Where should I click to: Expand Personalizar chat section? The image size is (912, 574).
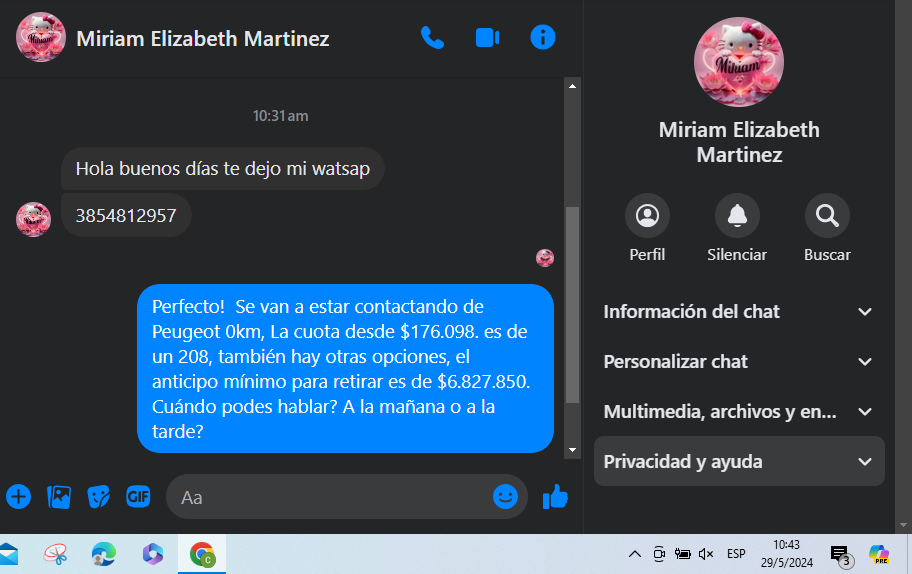tap(739, 362)
